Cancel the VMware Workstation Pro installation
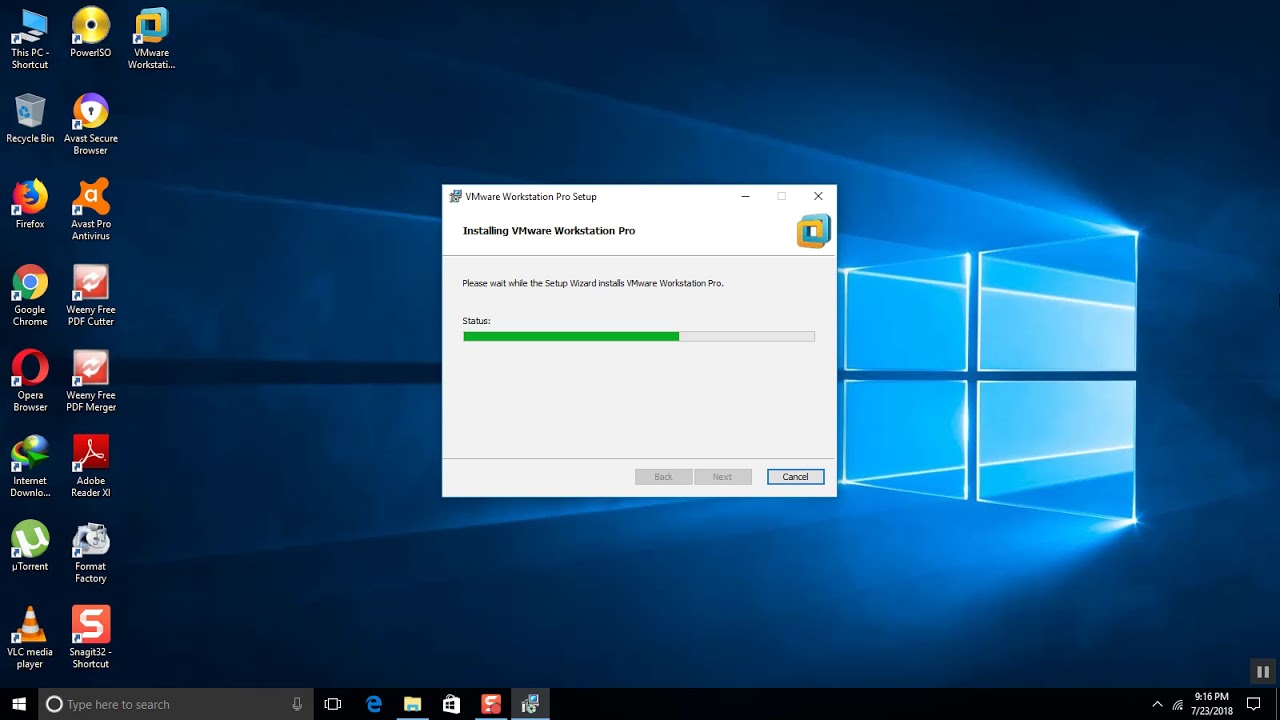 coord(795,477)
